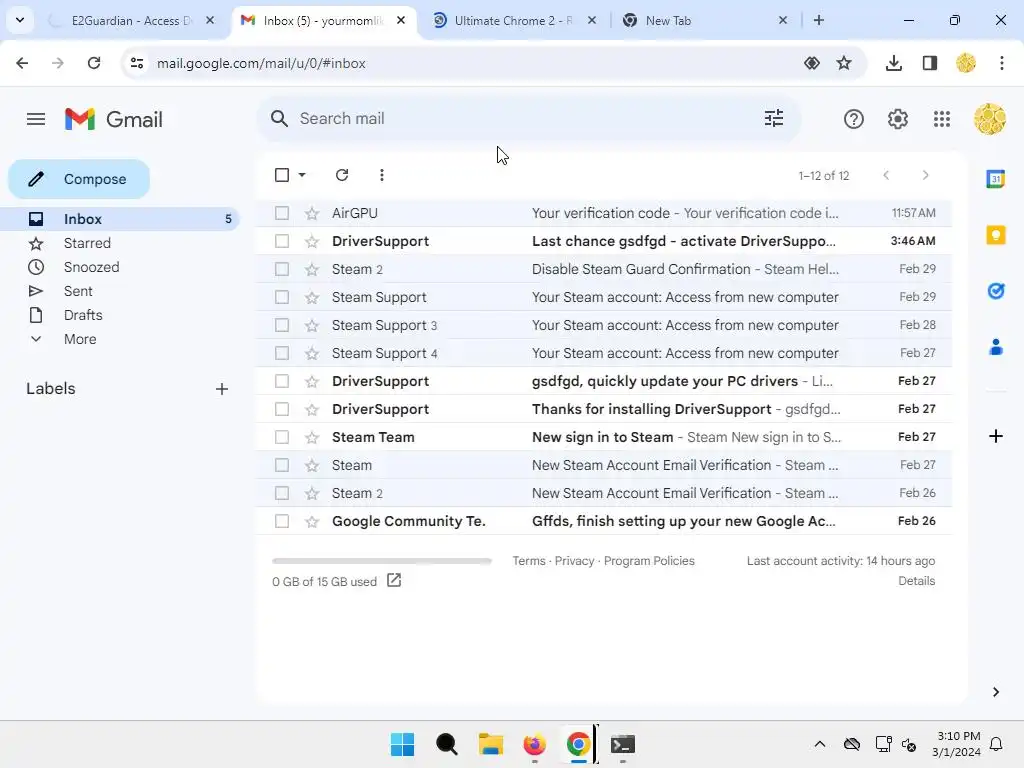Open Chrome downloads icon
Viewport: 1024px width, 768px height.
pyautogui.click(x=893, y=63)
